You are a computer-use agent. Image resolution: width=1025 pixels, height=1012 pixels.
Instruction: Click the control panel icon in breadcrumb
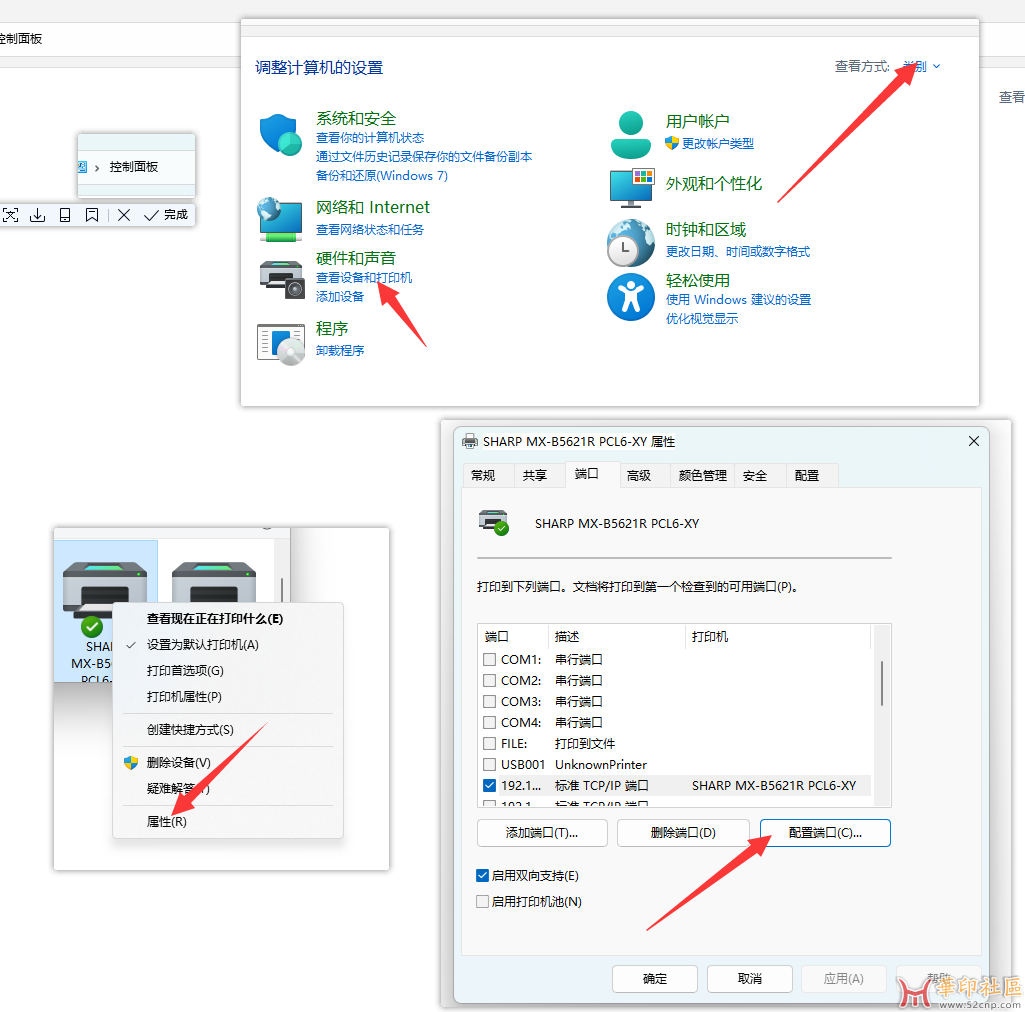pos(82,167)
